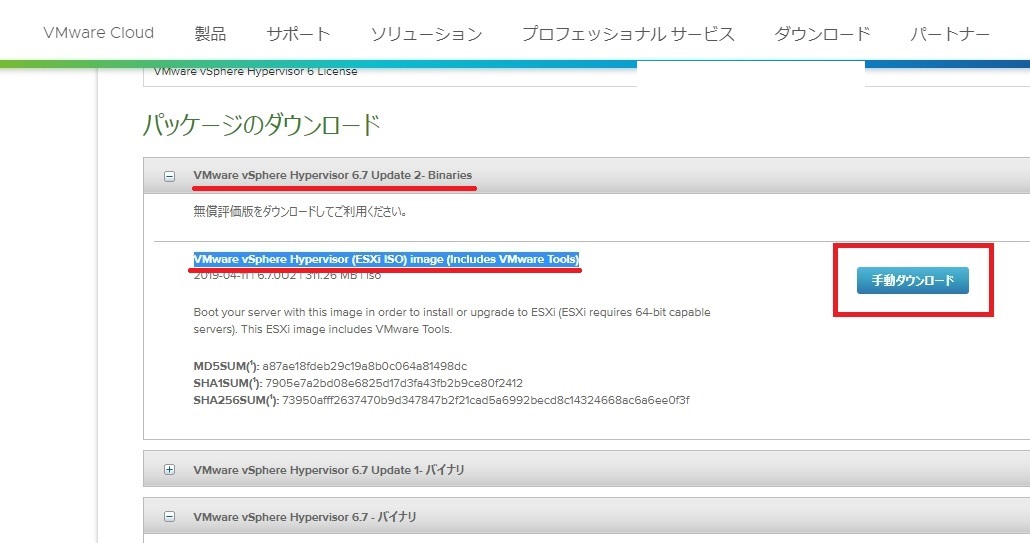This screenshot has height=543, width=1030.
Task: Click the 無償評価版をダウンロード text
Action: [x=300, y=211]
